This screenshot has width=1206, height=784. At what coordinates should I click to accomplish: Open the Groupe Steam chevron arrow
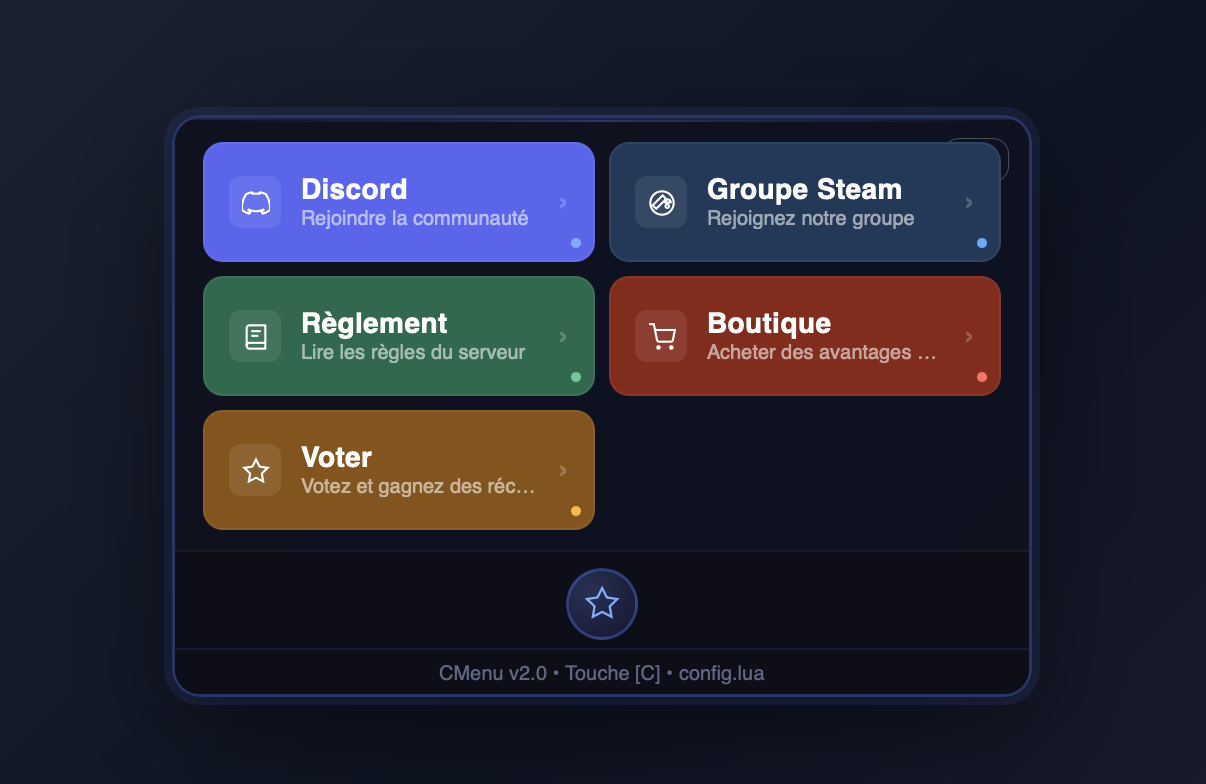pyautogui.click(x=969, y=203)
